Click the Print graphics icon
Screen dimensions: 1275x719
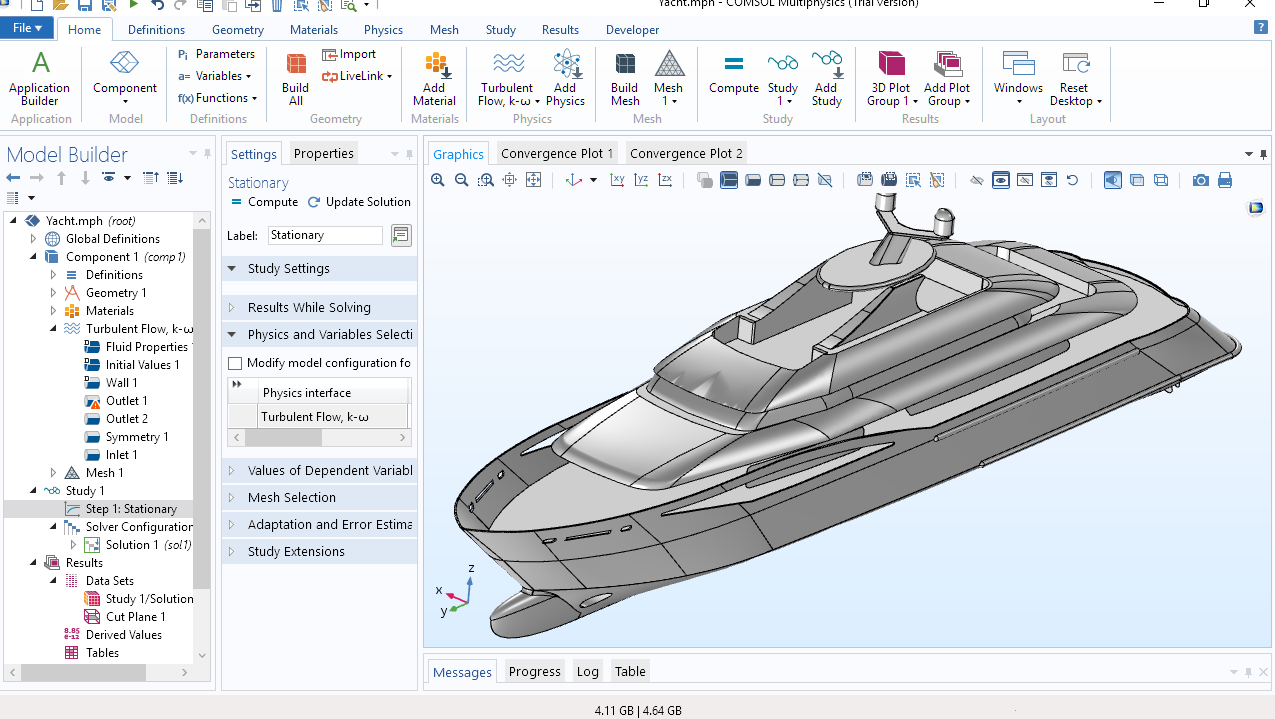coord(1225,180)
